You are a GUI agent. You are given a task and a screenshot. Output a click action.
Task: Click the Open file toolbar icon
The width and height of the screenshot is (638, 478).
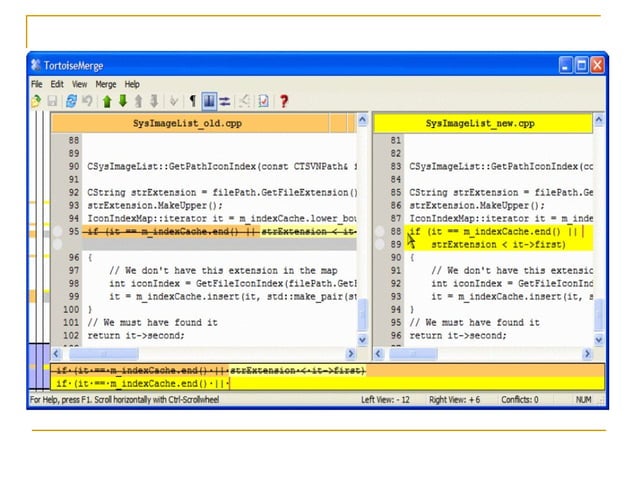tap(36, 101)
